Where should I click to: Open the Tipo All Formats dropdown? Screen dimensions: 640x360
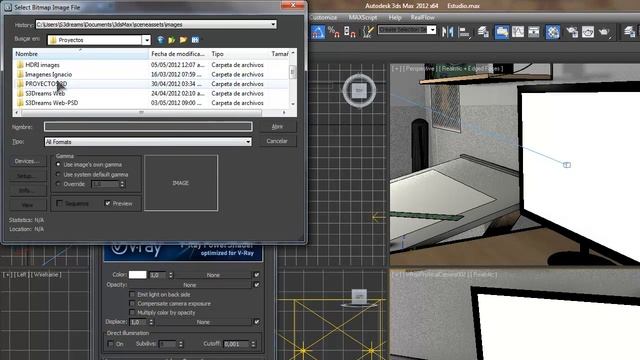248,142
